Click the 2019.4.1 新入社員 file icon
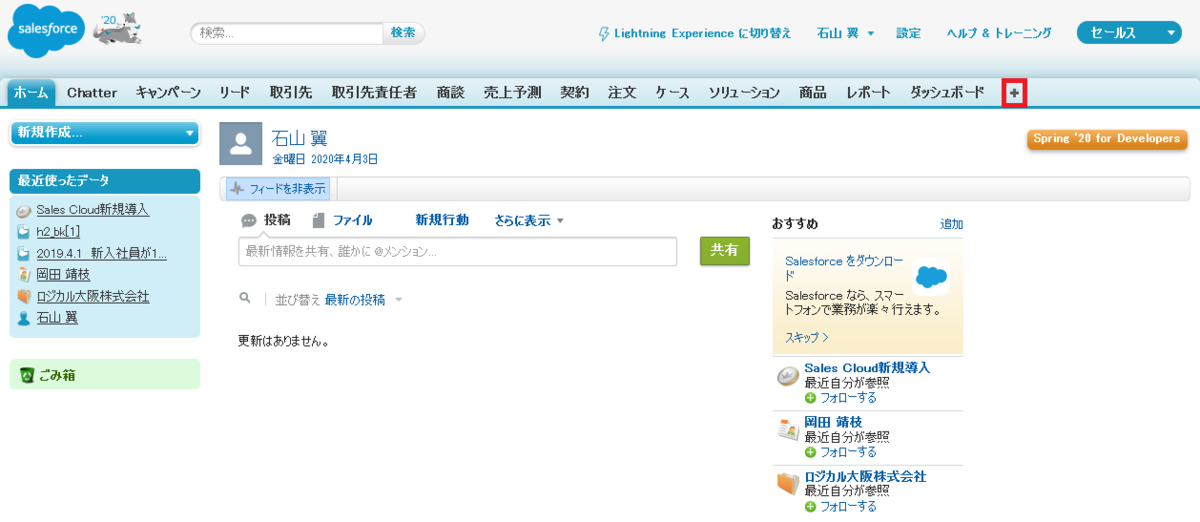 (23, 254)
